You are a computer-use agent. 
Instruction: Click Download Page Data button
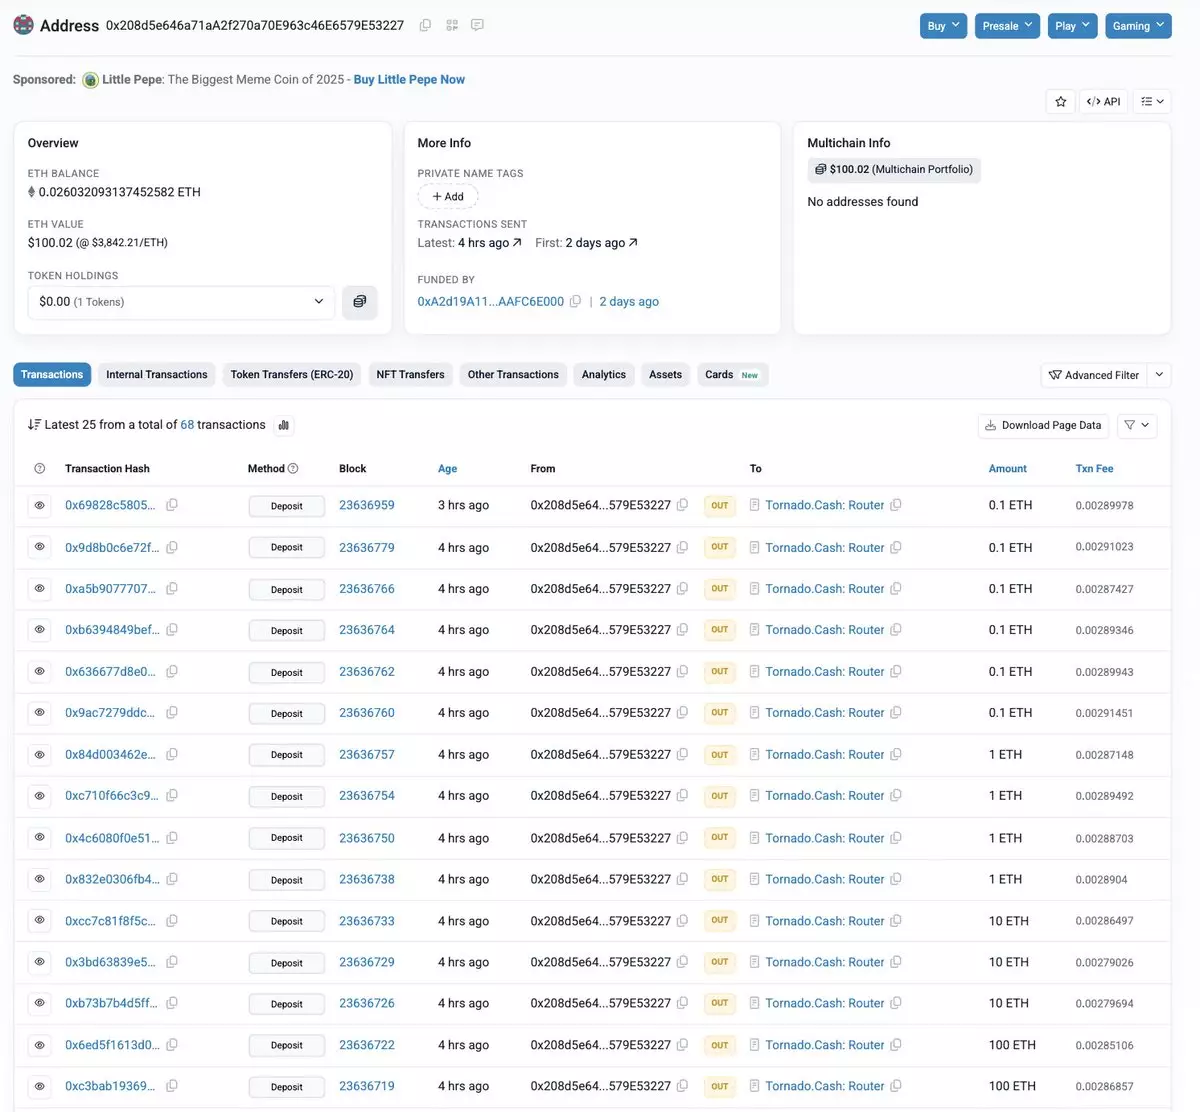(x=1043, y=425)
